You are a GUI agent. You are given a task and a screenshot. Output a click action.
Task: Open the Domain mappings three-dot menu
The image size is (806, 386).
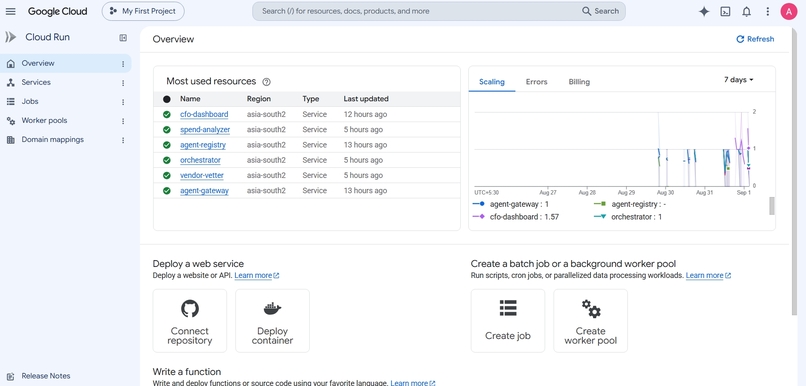123,140
